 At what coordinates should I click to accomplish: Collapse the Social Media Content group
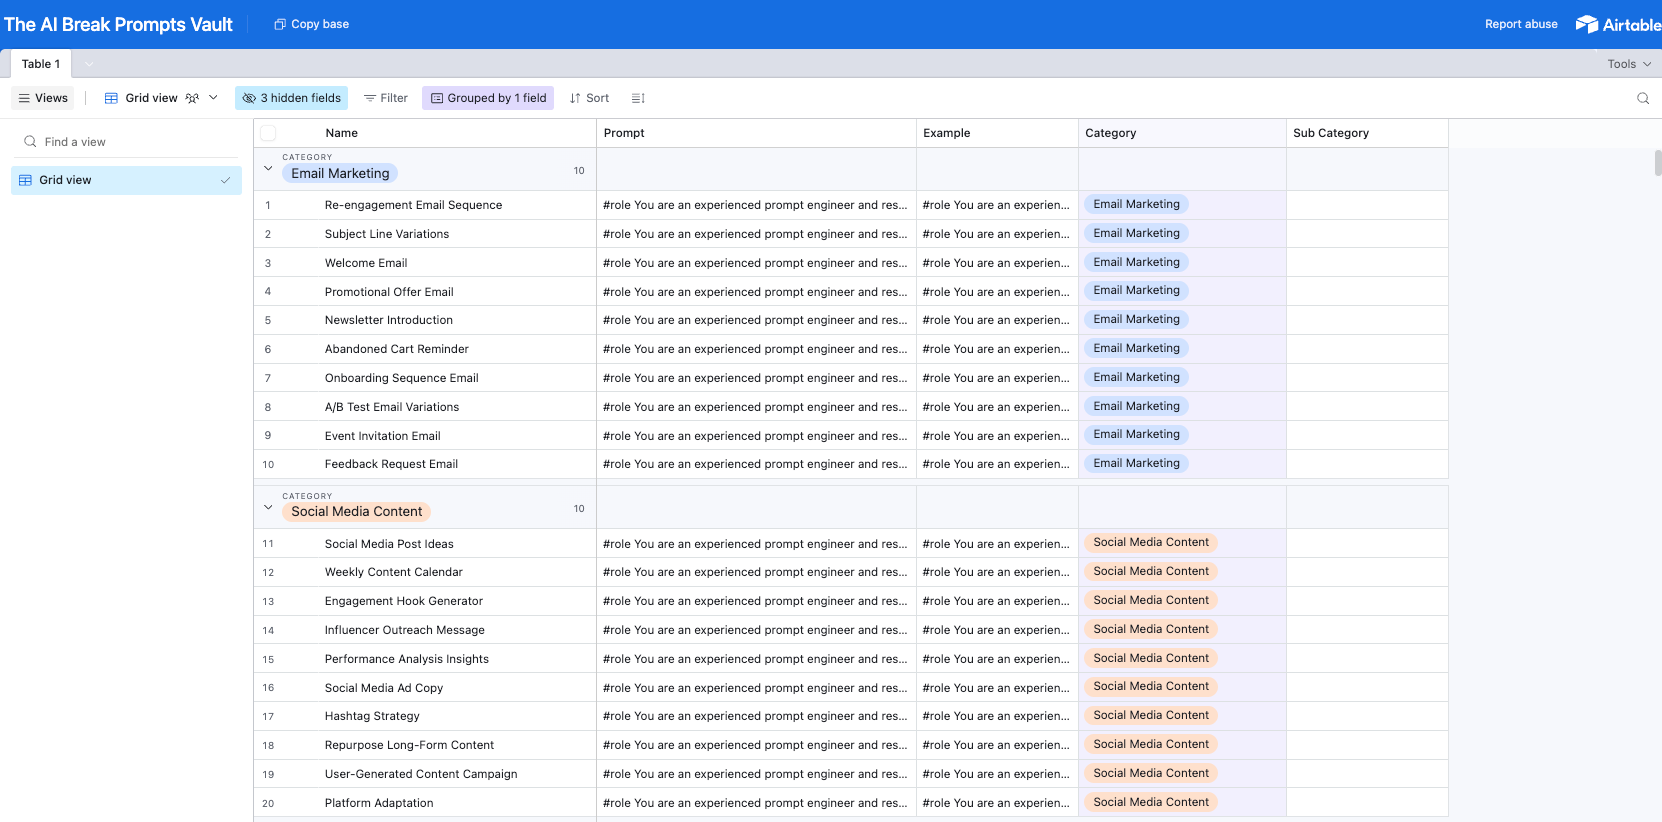click(x=268, y=508)
